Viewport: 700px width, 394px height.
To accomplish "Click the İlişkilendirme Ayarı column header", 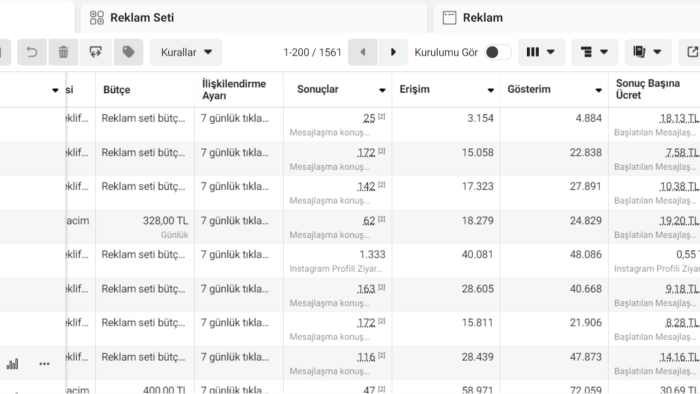I will coord(233,90).
